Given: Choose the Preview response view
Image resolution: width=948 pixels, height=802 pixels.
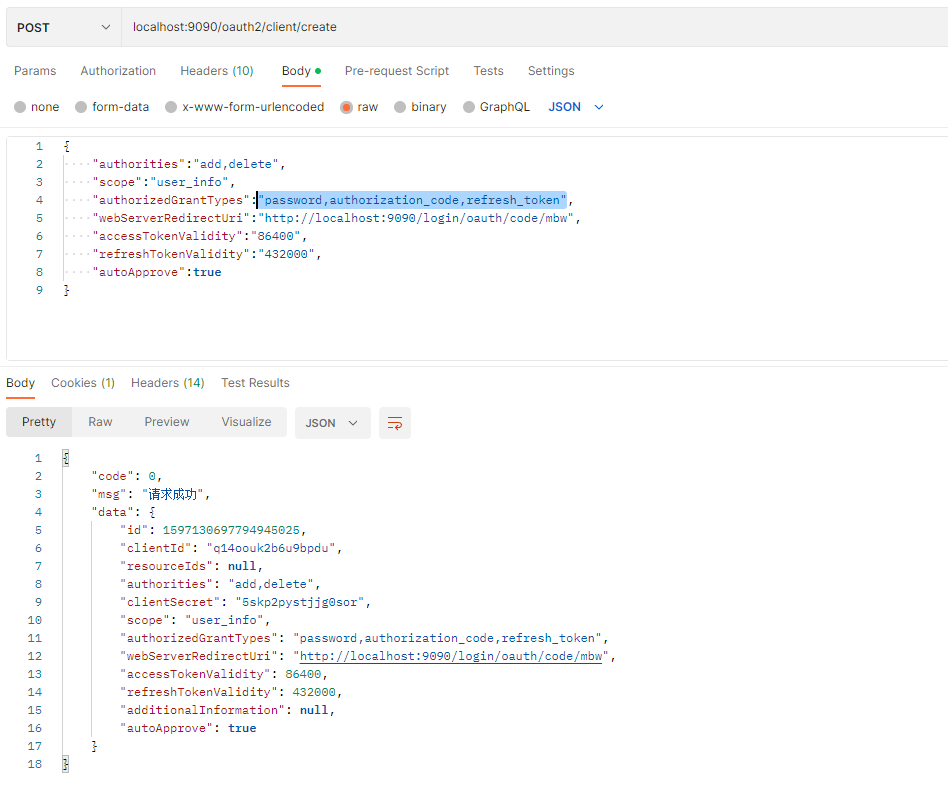Looking at the screenshot, I should 167,422.
